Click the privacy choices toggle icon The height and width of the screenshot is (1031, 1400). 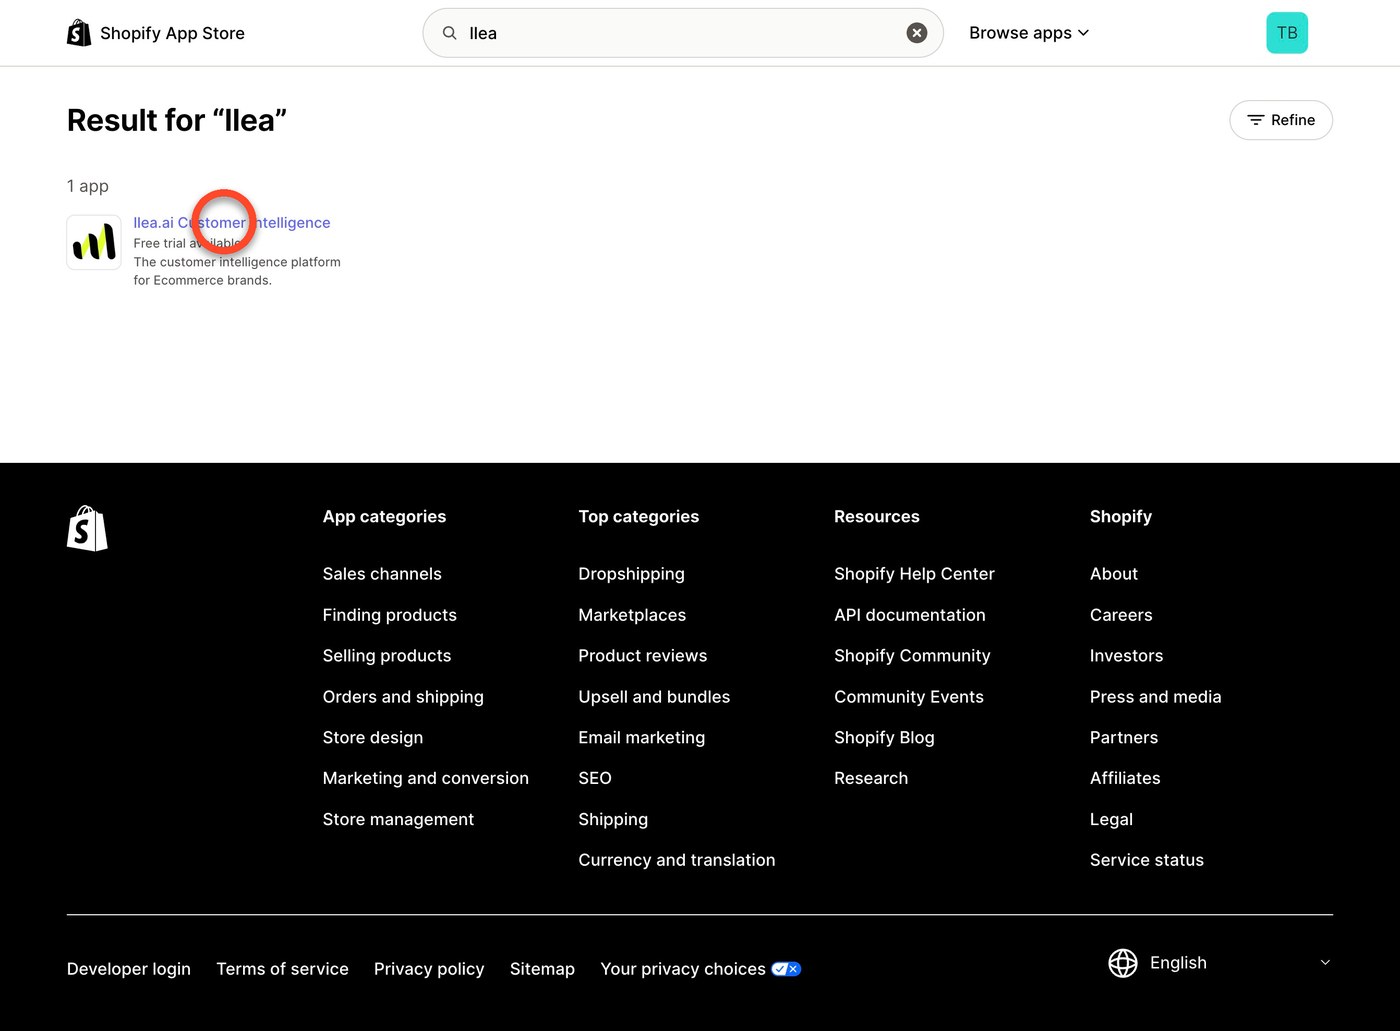coord(786,969)
